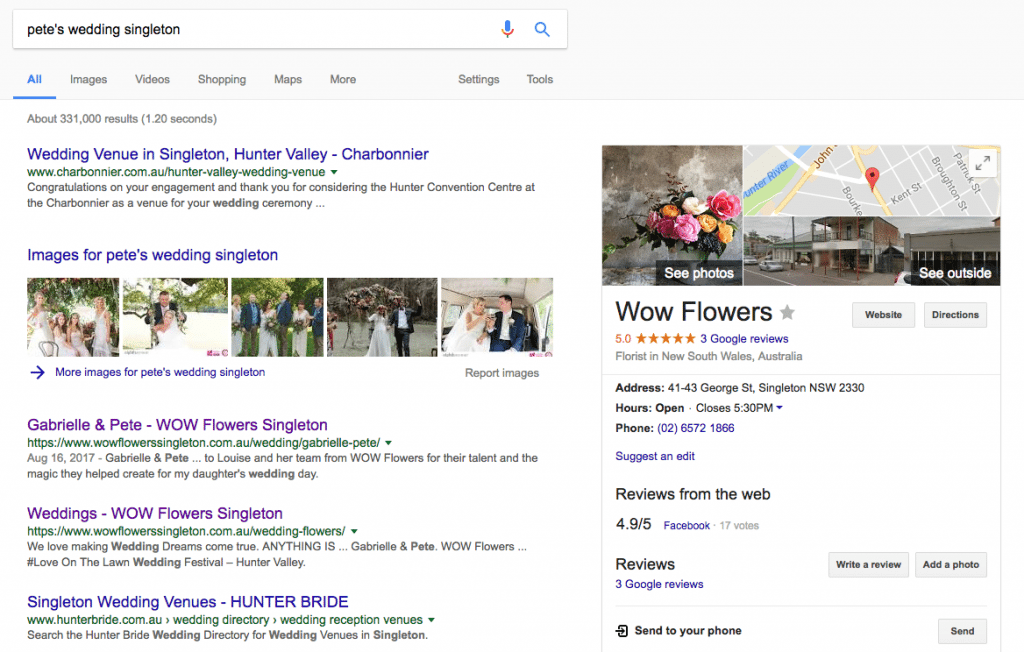Switch to the Images tab
Viewport: 1024px width, 652px height.
88,79
